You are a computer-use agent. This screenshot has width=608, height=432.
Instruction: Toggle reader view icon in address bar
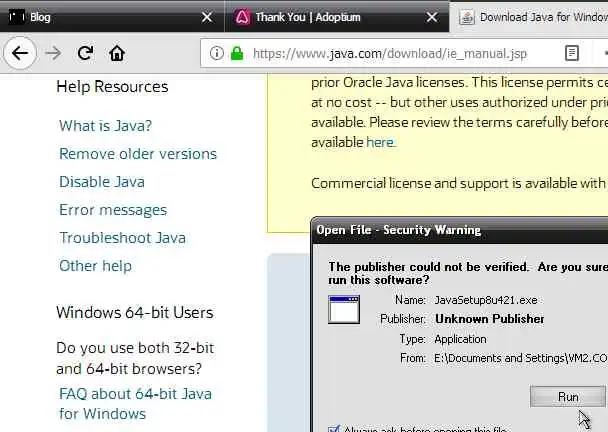tap(572, 53)
